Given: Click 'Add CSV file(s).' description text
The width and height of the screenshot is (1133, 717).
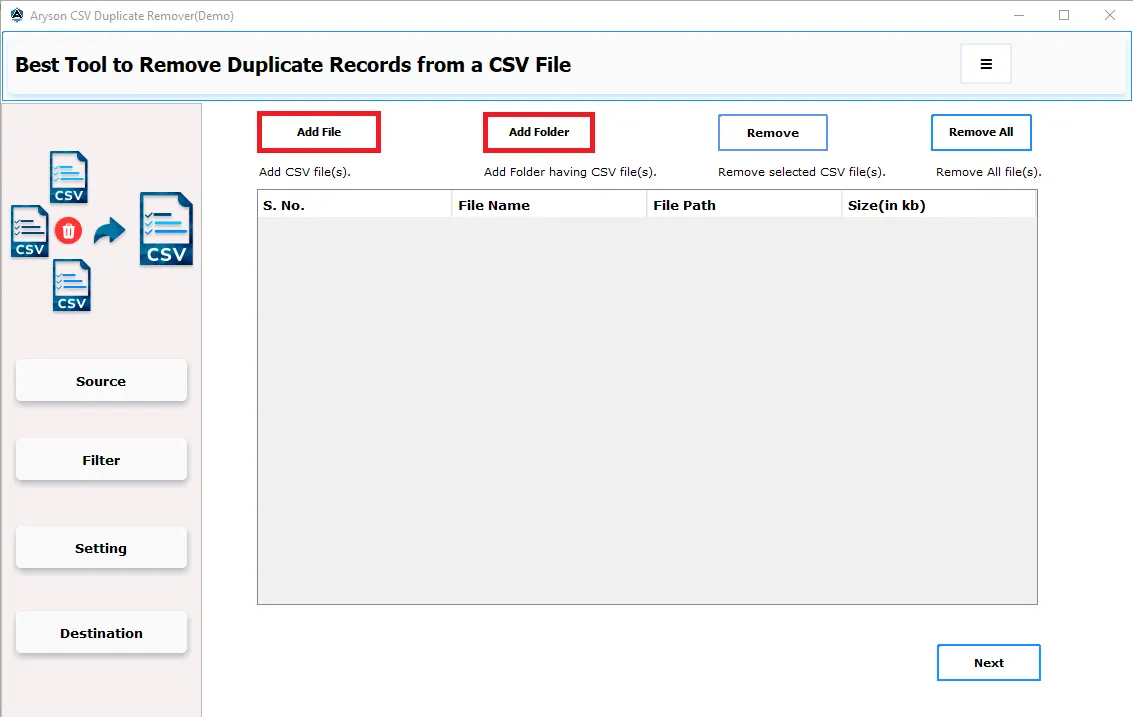Looking at the screenshot, I should [304, 172].
